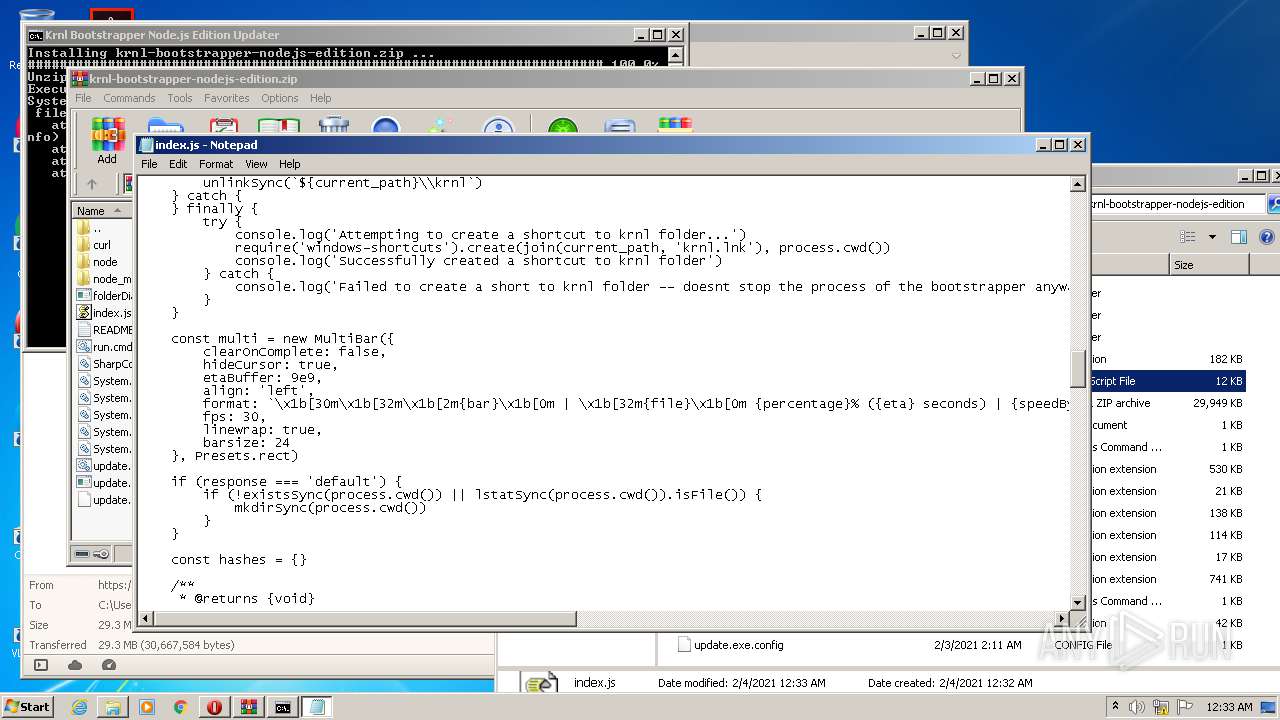
Task: Select update.exe.config in Explorer list
Action: click(x=738, y=645)
